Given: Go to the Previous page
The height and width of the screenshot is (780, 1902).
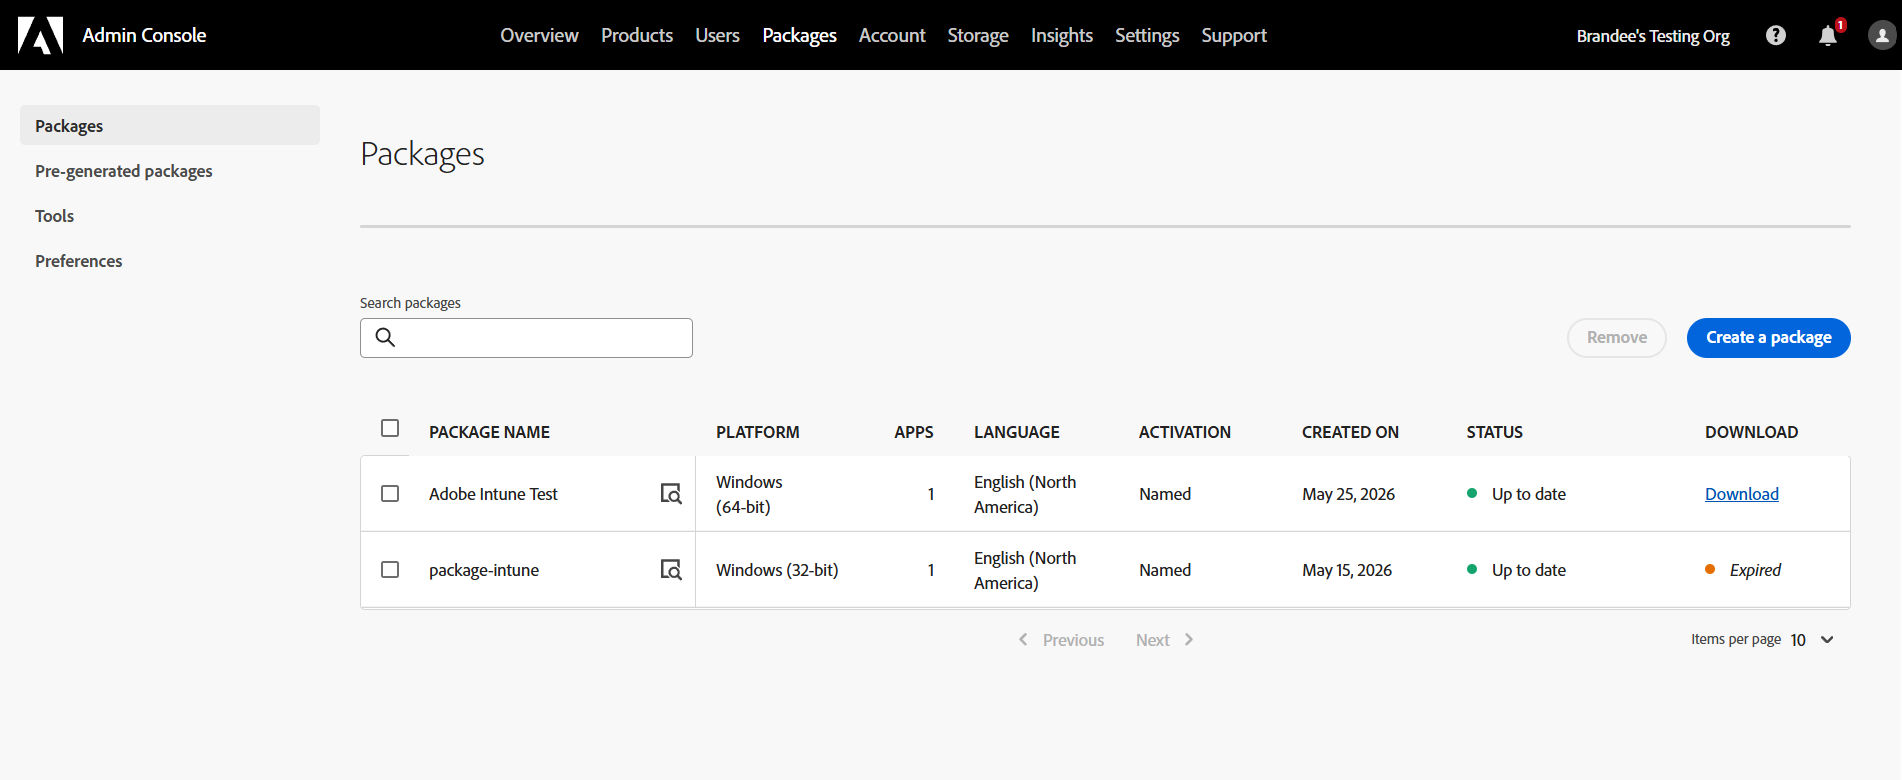Looking at the screenshot, I should coord(1061,640).
